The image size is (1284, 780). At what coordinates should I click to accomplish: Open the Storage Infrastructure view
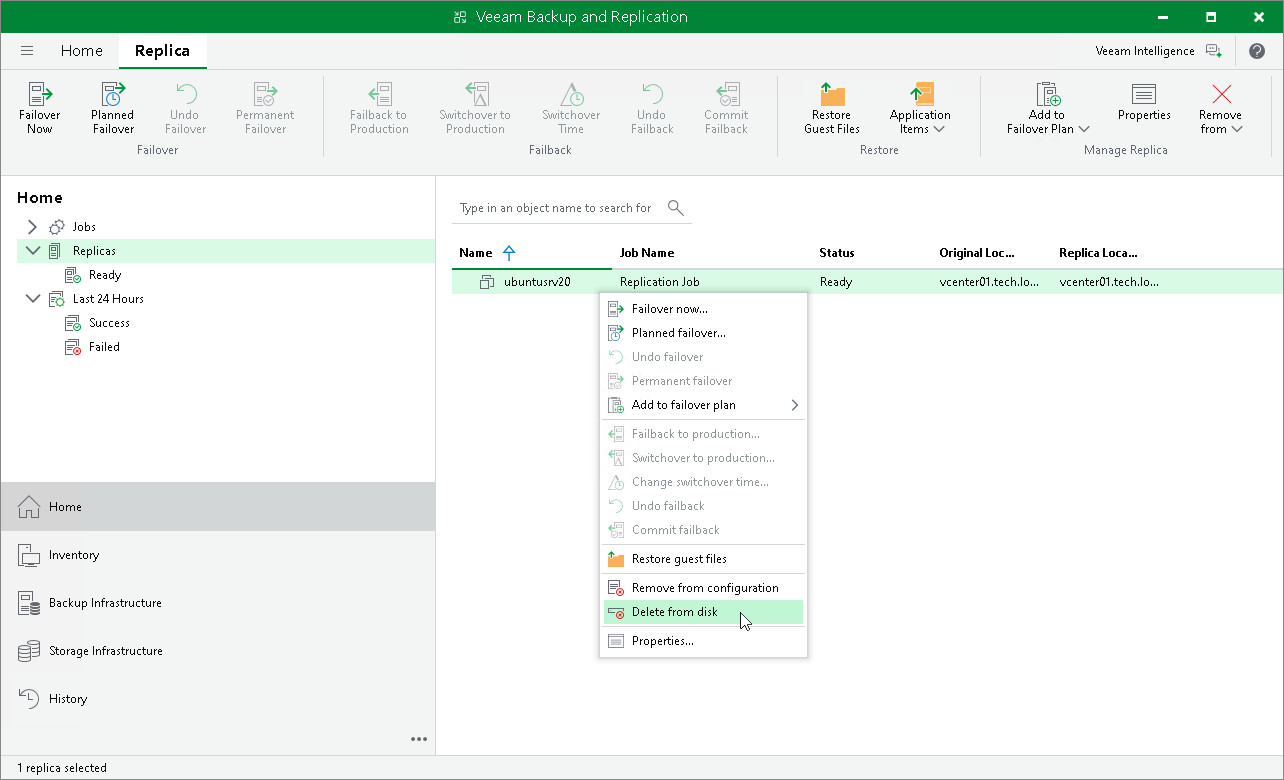(218, 651)
